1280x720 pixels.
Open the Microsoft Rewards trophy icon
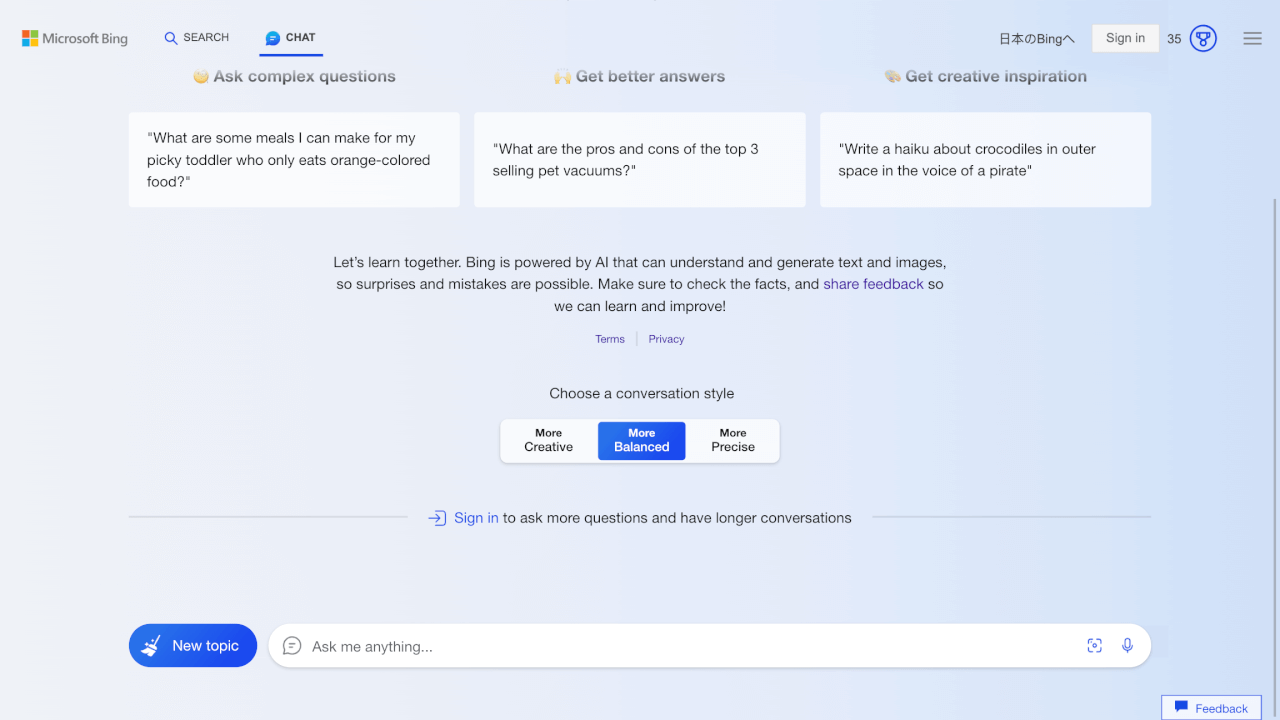tap(1203, 39)
